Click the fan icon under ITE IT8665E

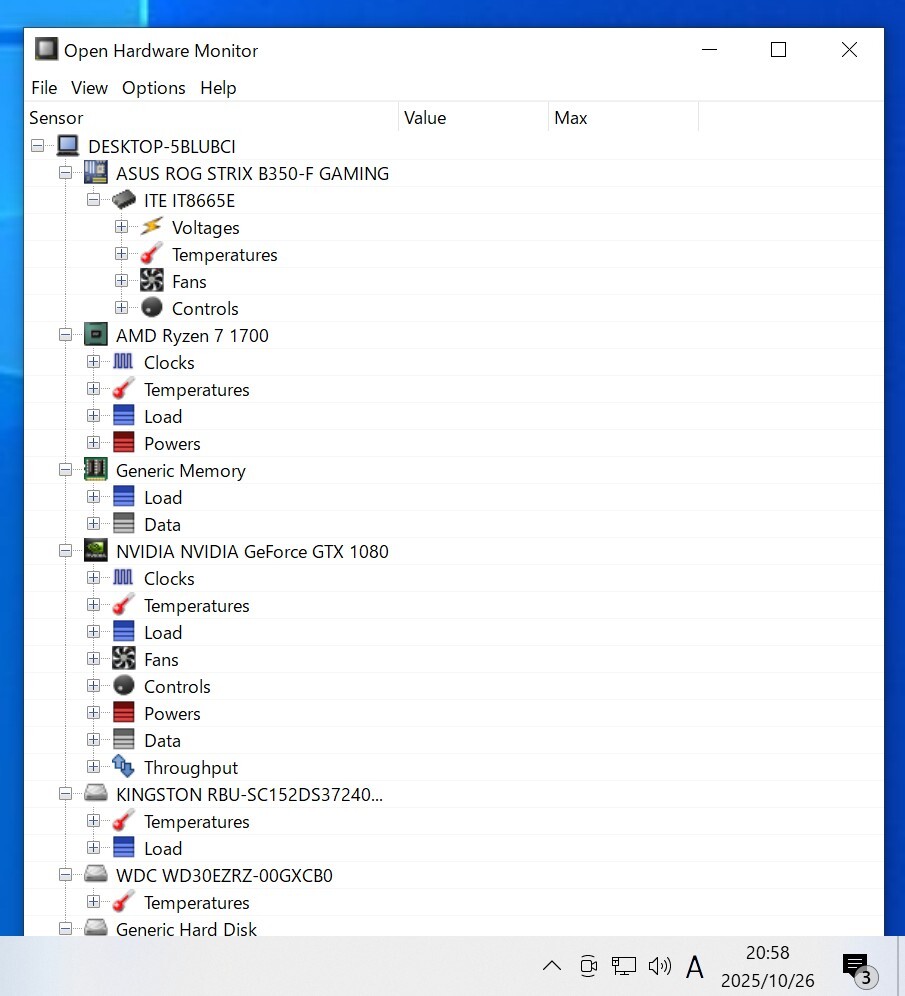152,281
